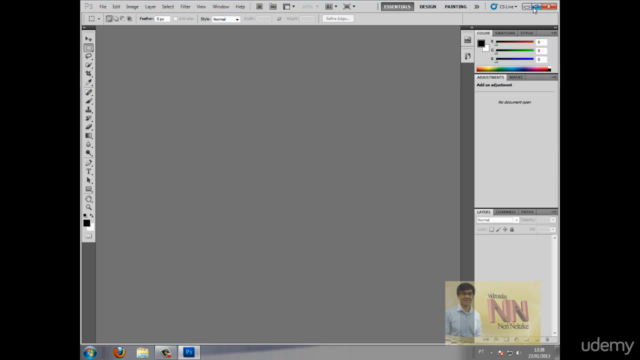Launch Mini Bridge from the application bar

click(x=273, y=7)
